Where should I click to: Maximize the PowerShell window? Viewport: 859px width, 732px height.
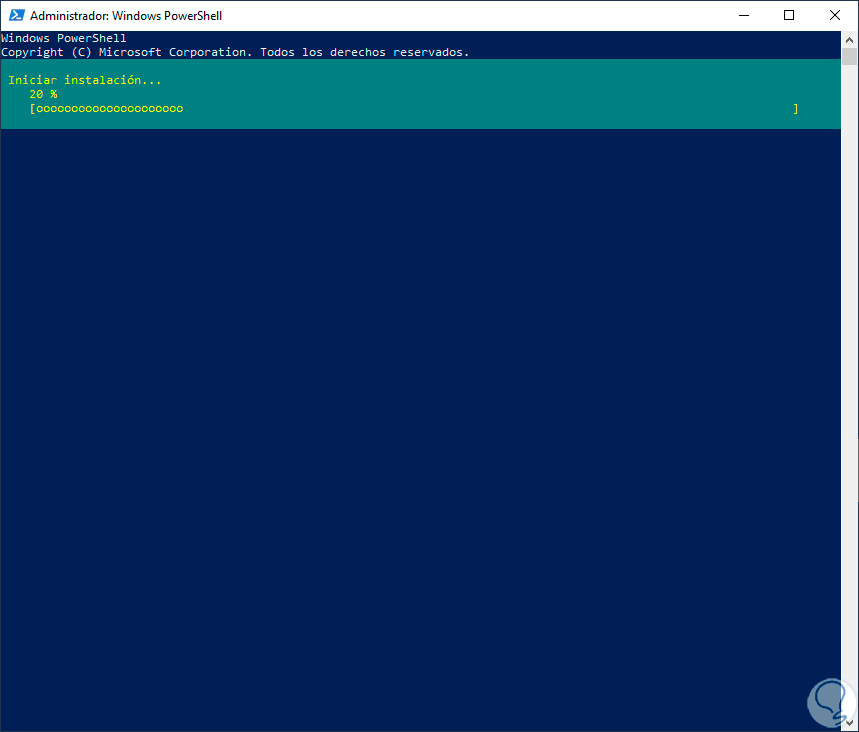789,15
